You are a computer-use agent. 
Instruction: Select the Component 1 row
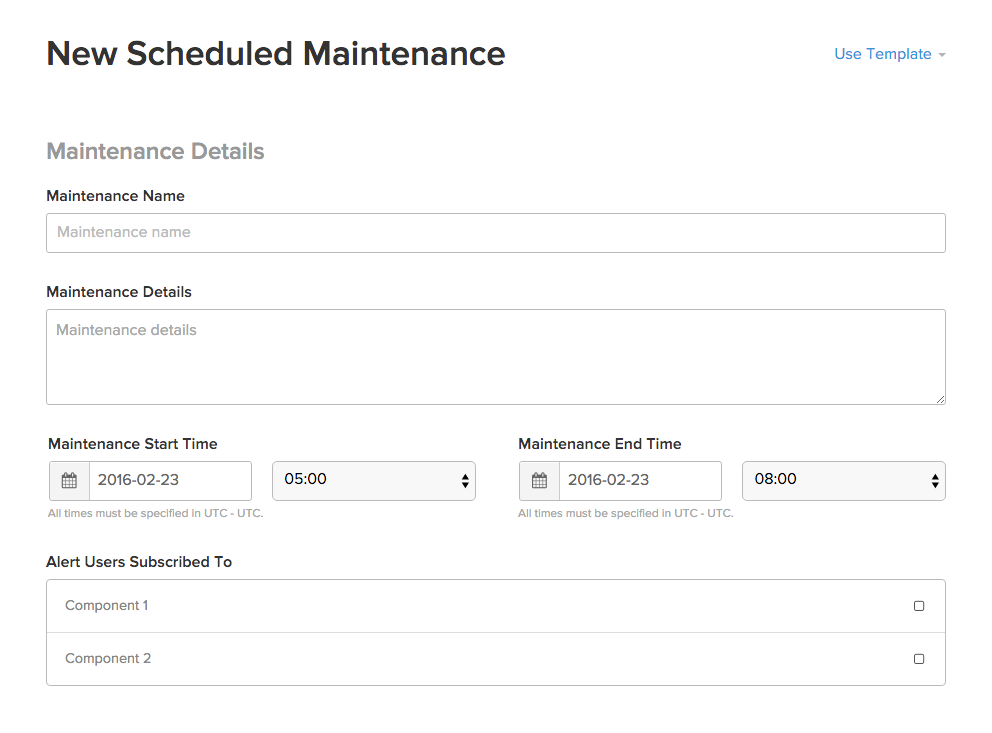496,606
